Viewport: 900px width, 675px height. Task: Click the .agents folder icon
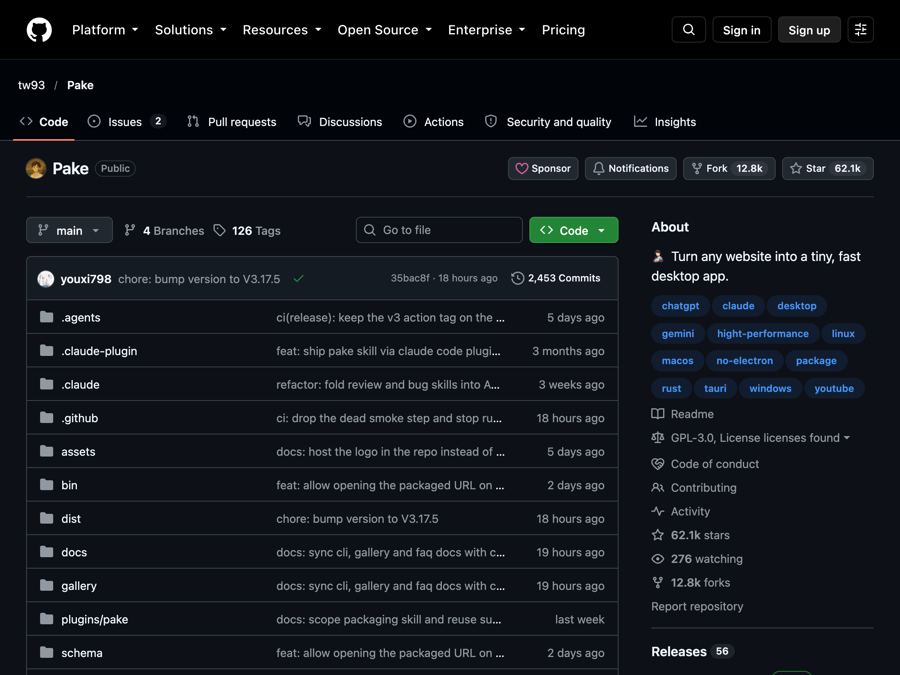click(46, 317)
